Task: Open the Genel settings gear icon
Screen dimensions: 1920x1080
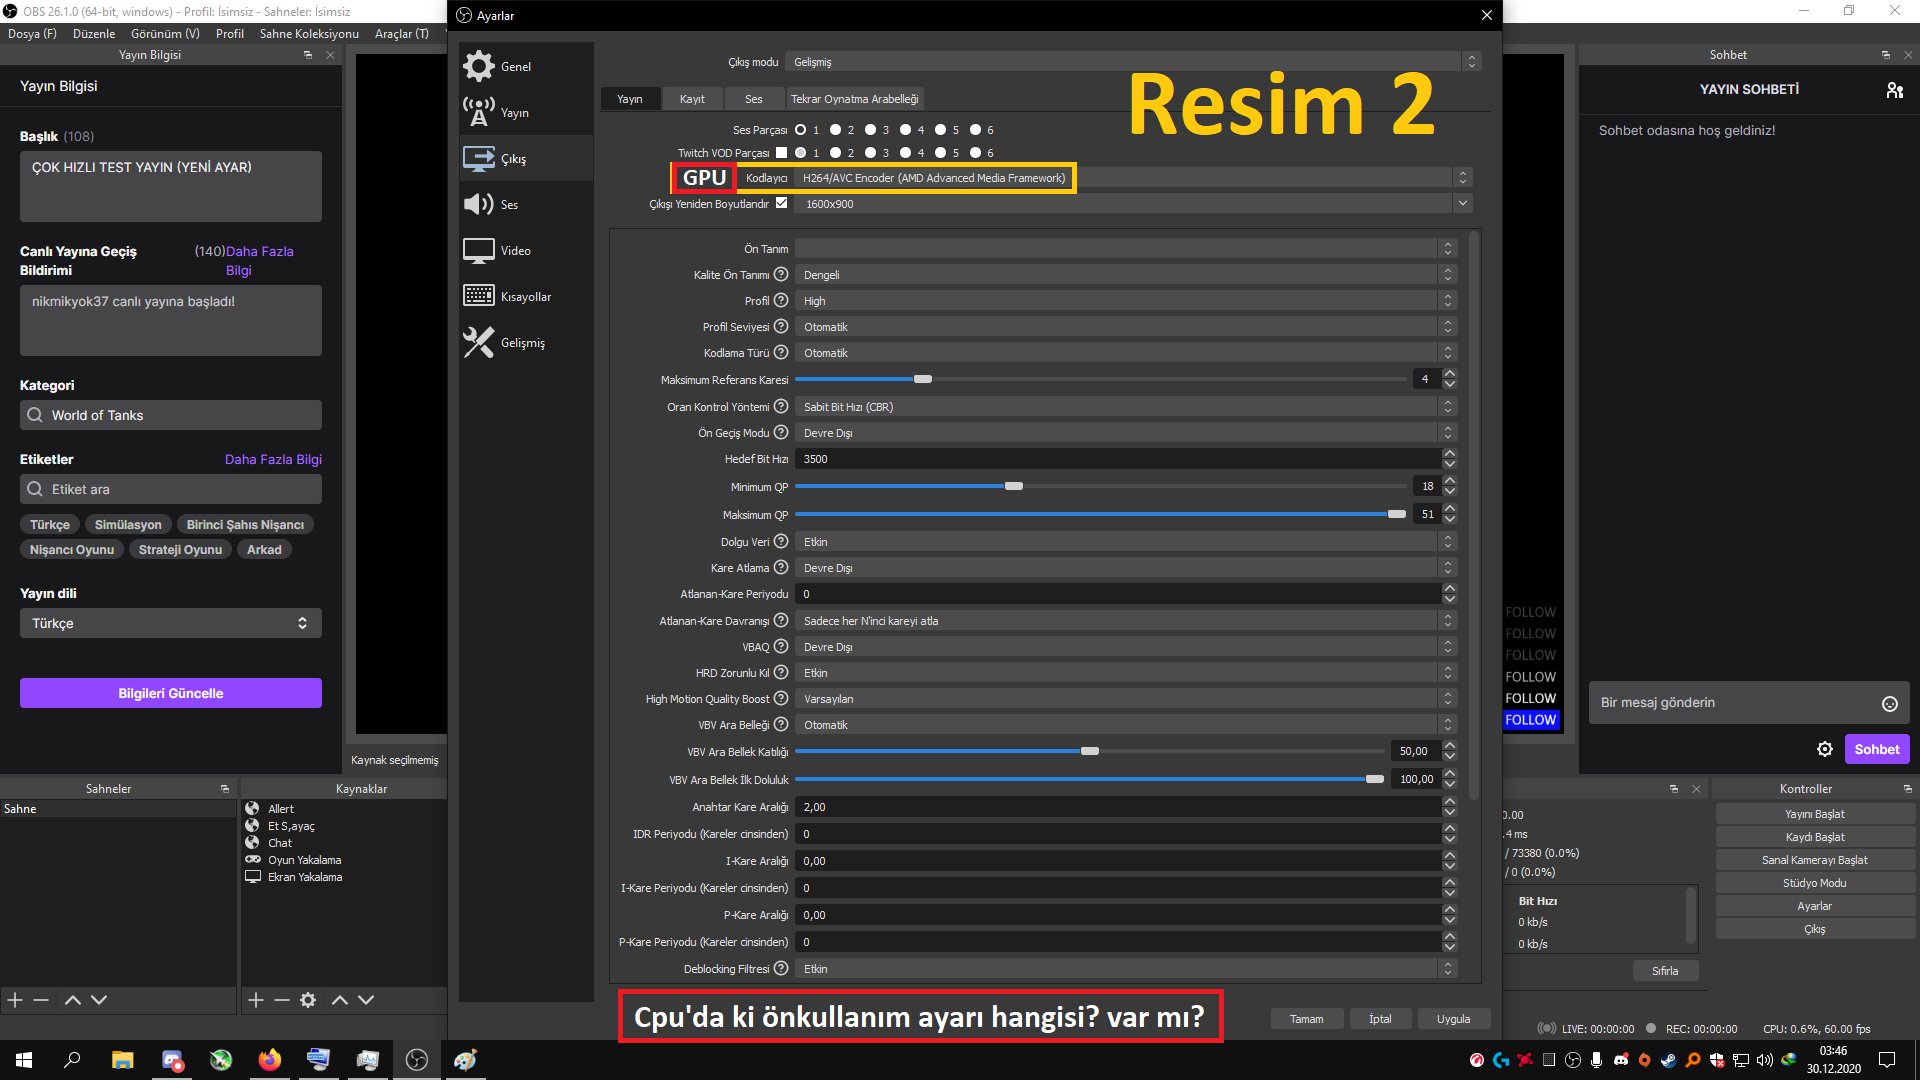Action: click(x=479, y=66)
